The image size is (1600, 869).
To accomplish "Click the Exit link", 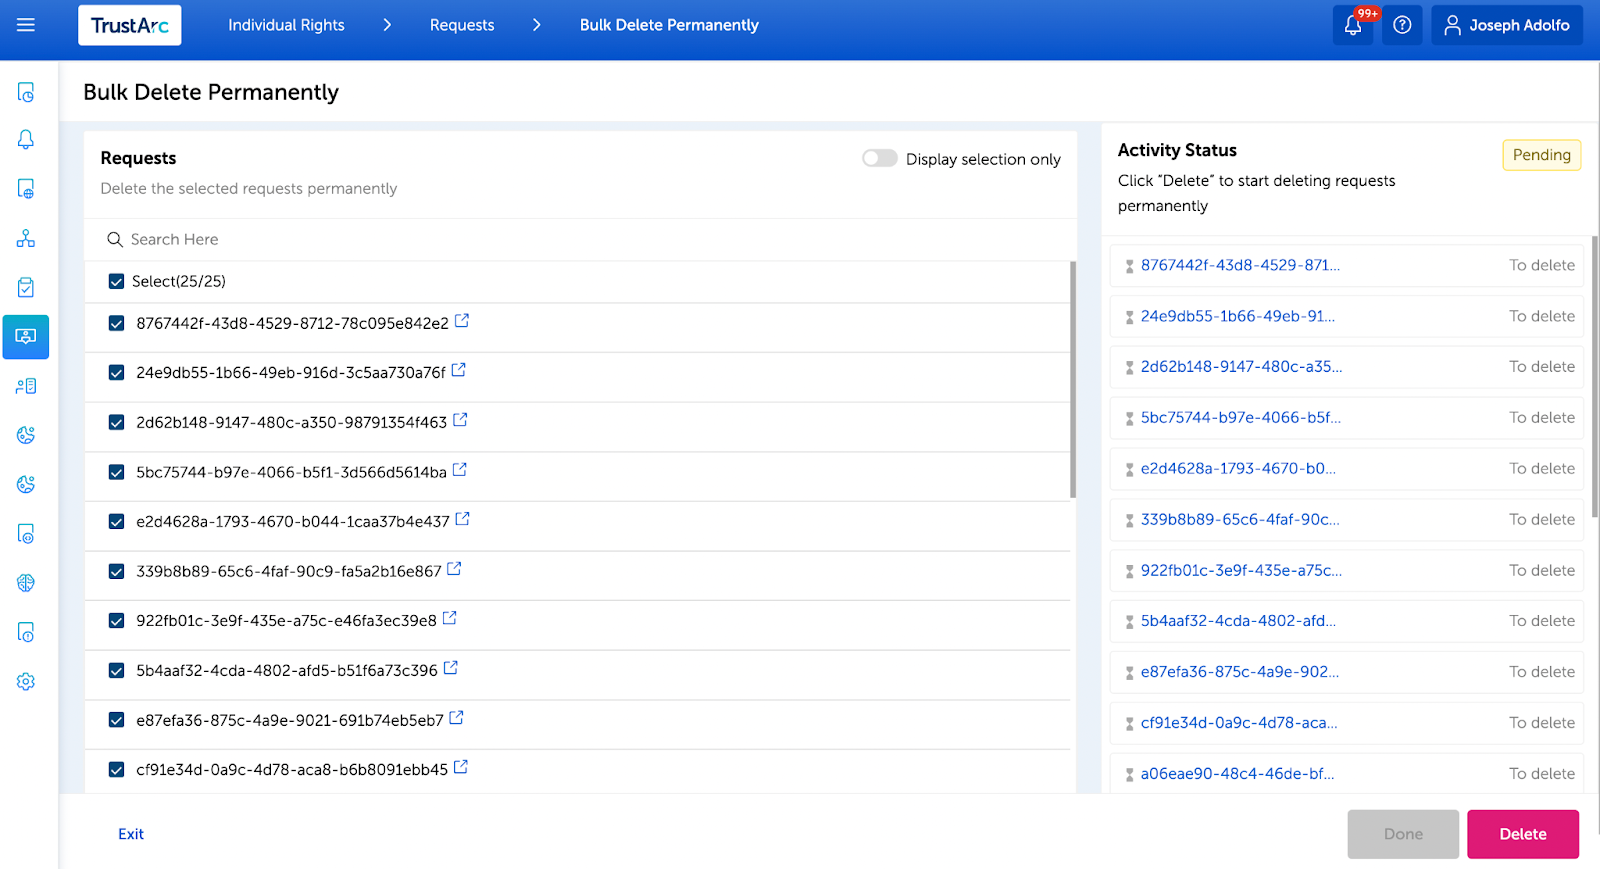I will point(131,834).
